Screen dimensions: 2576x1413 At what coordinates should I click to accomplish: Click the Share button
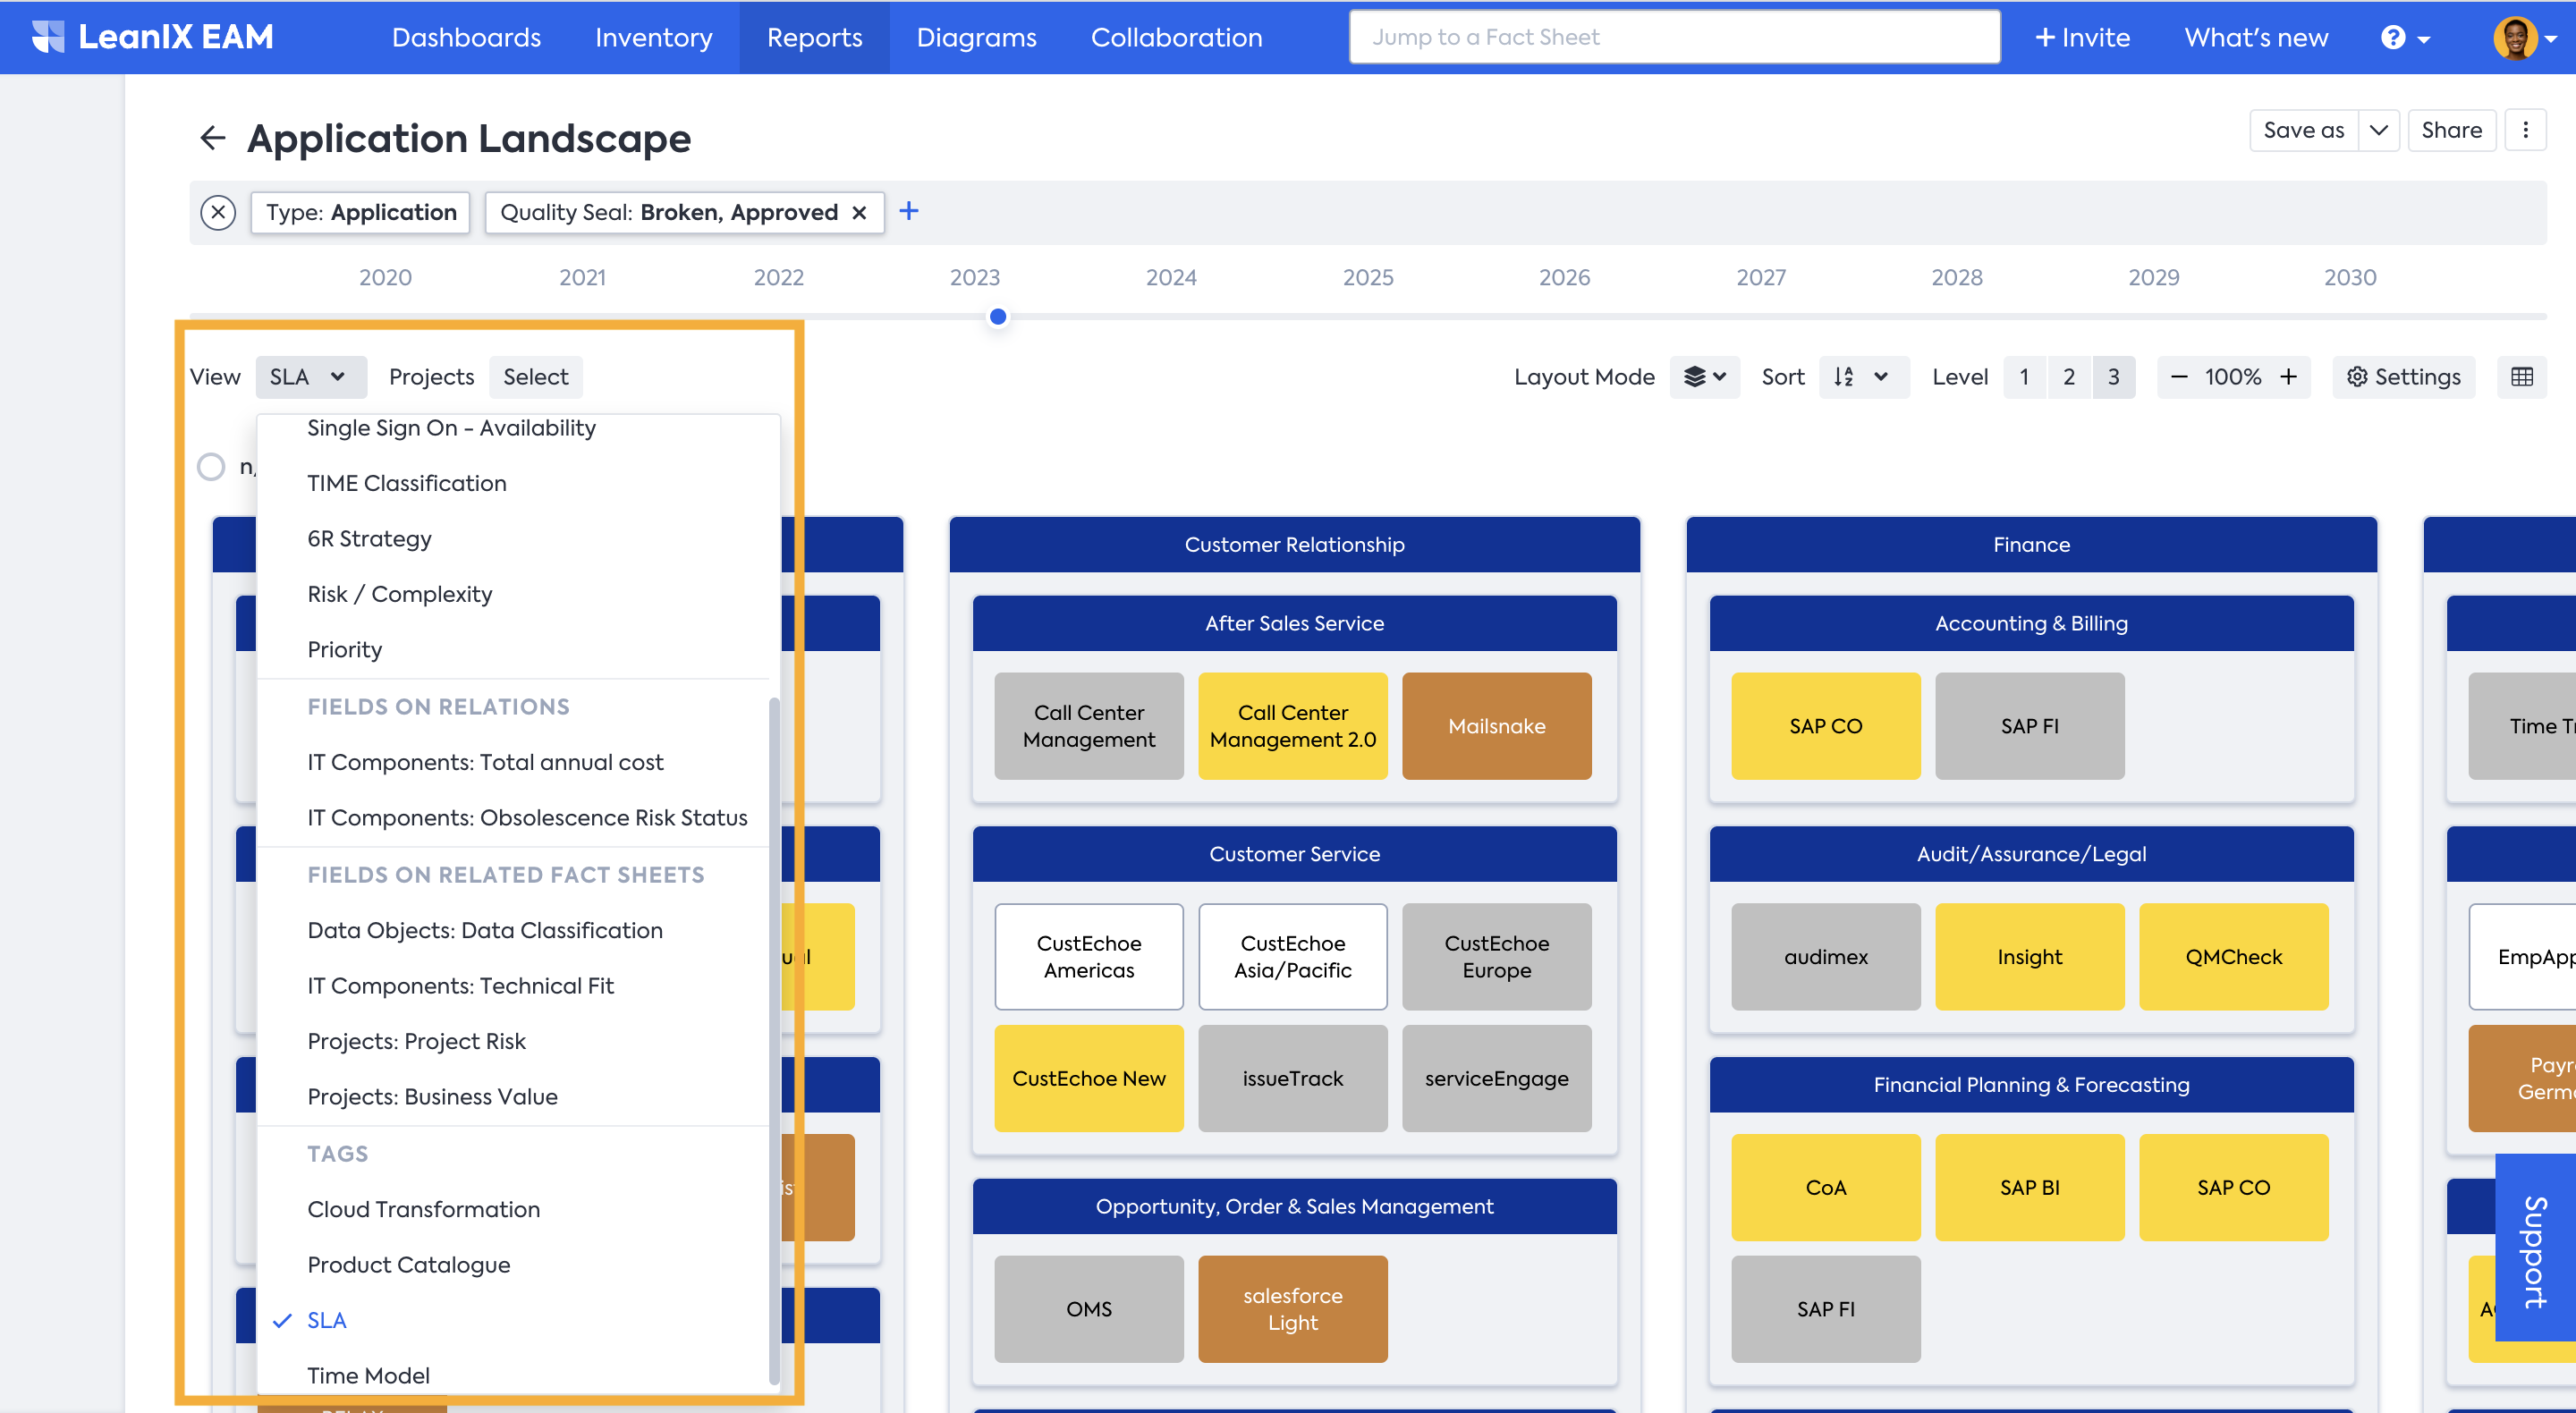coord(2451,130)
